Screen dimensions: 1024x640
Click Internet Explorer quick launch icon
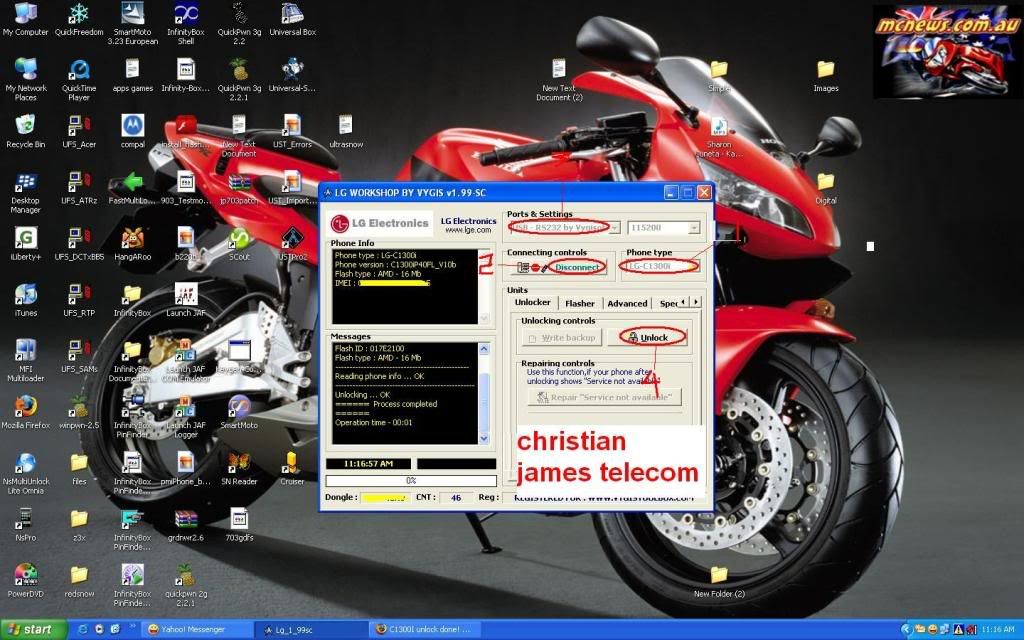83,630
